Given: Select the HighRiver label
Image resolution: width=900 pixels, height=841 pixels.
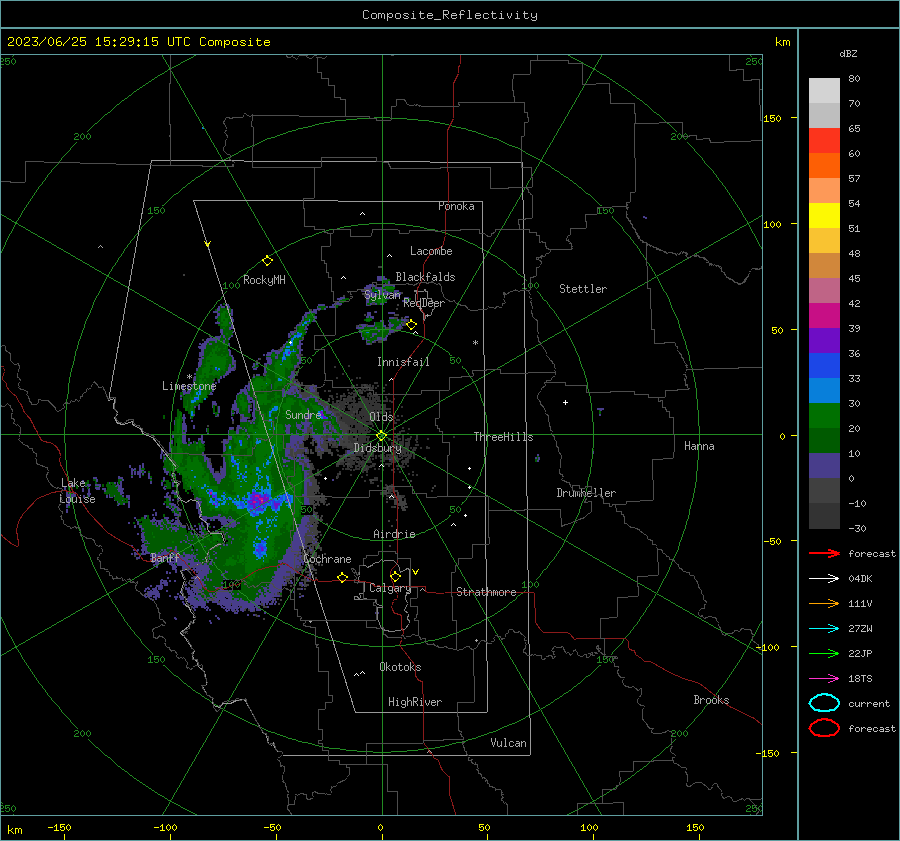Looking at the screenshot, I should coord(415,702).
